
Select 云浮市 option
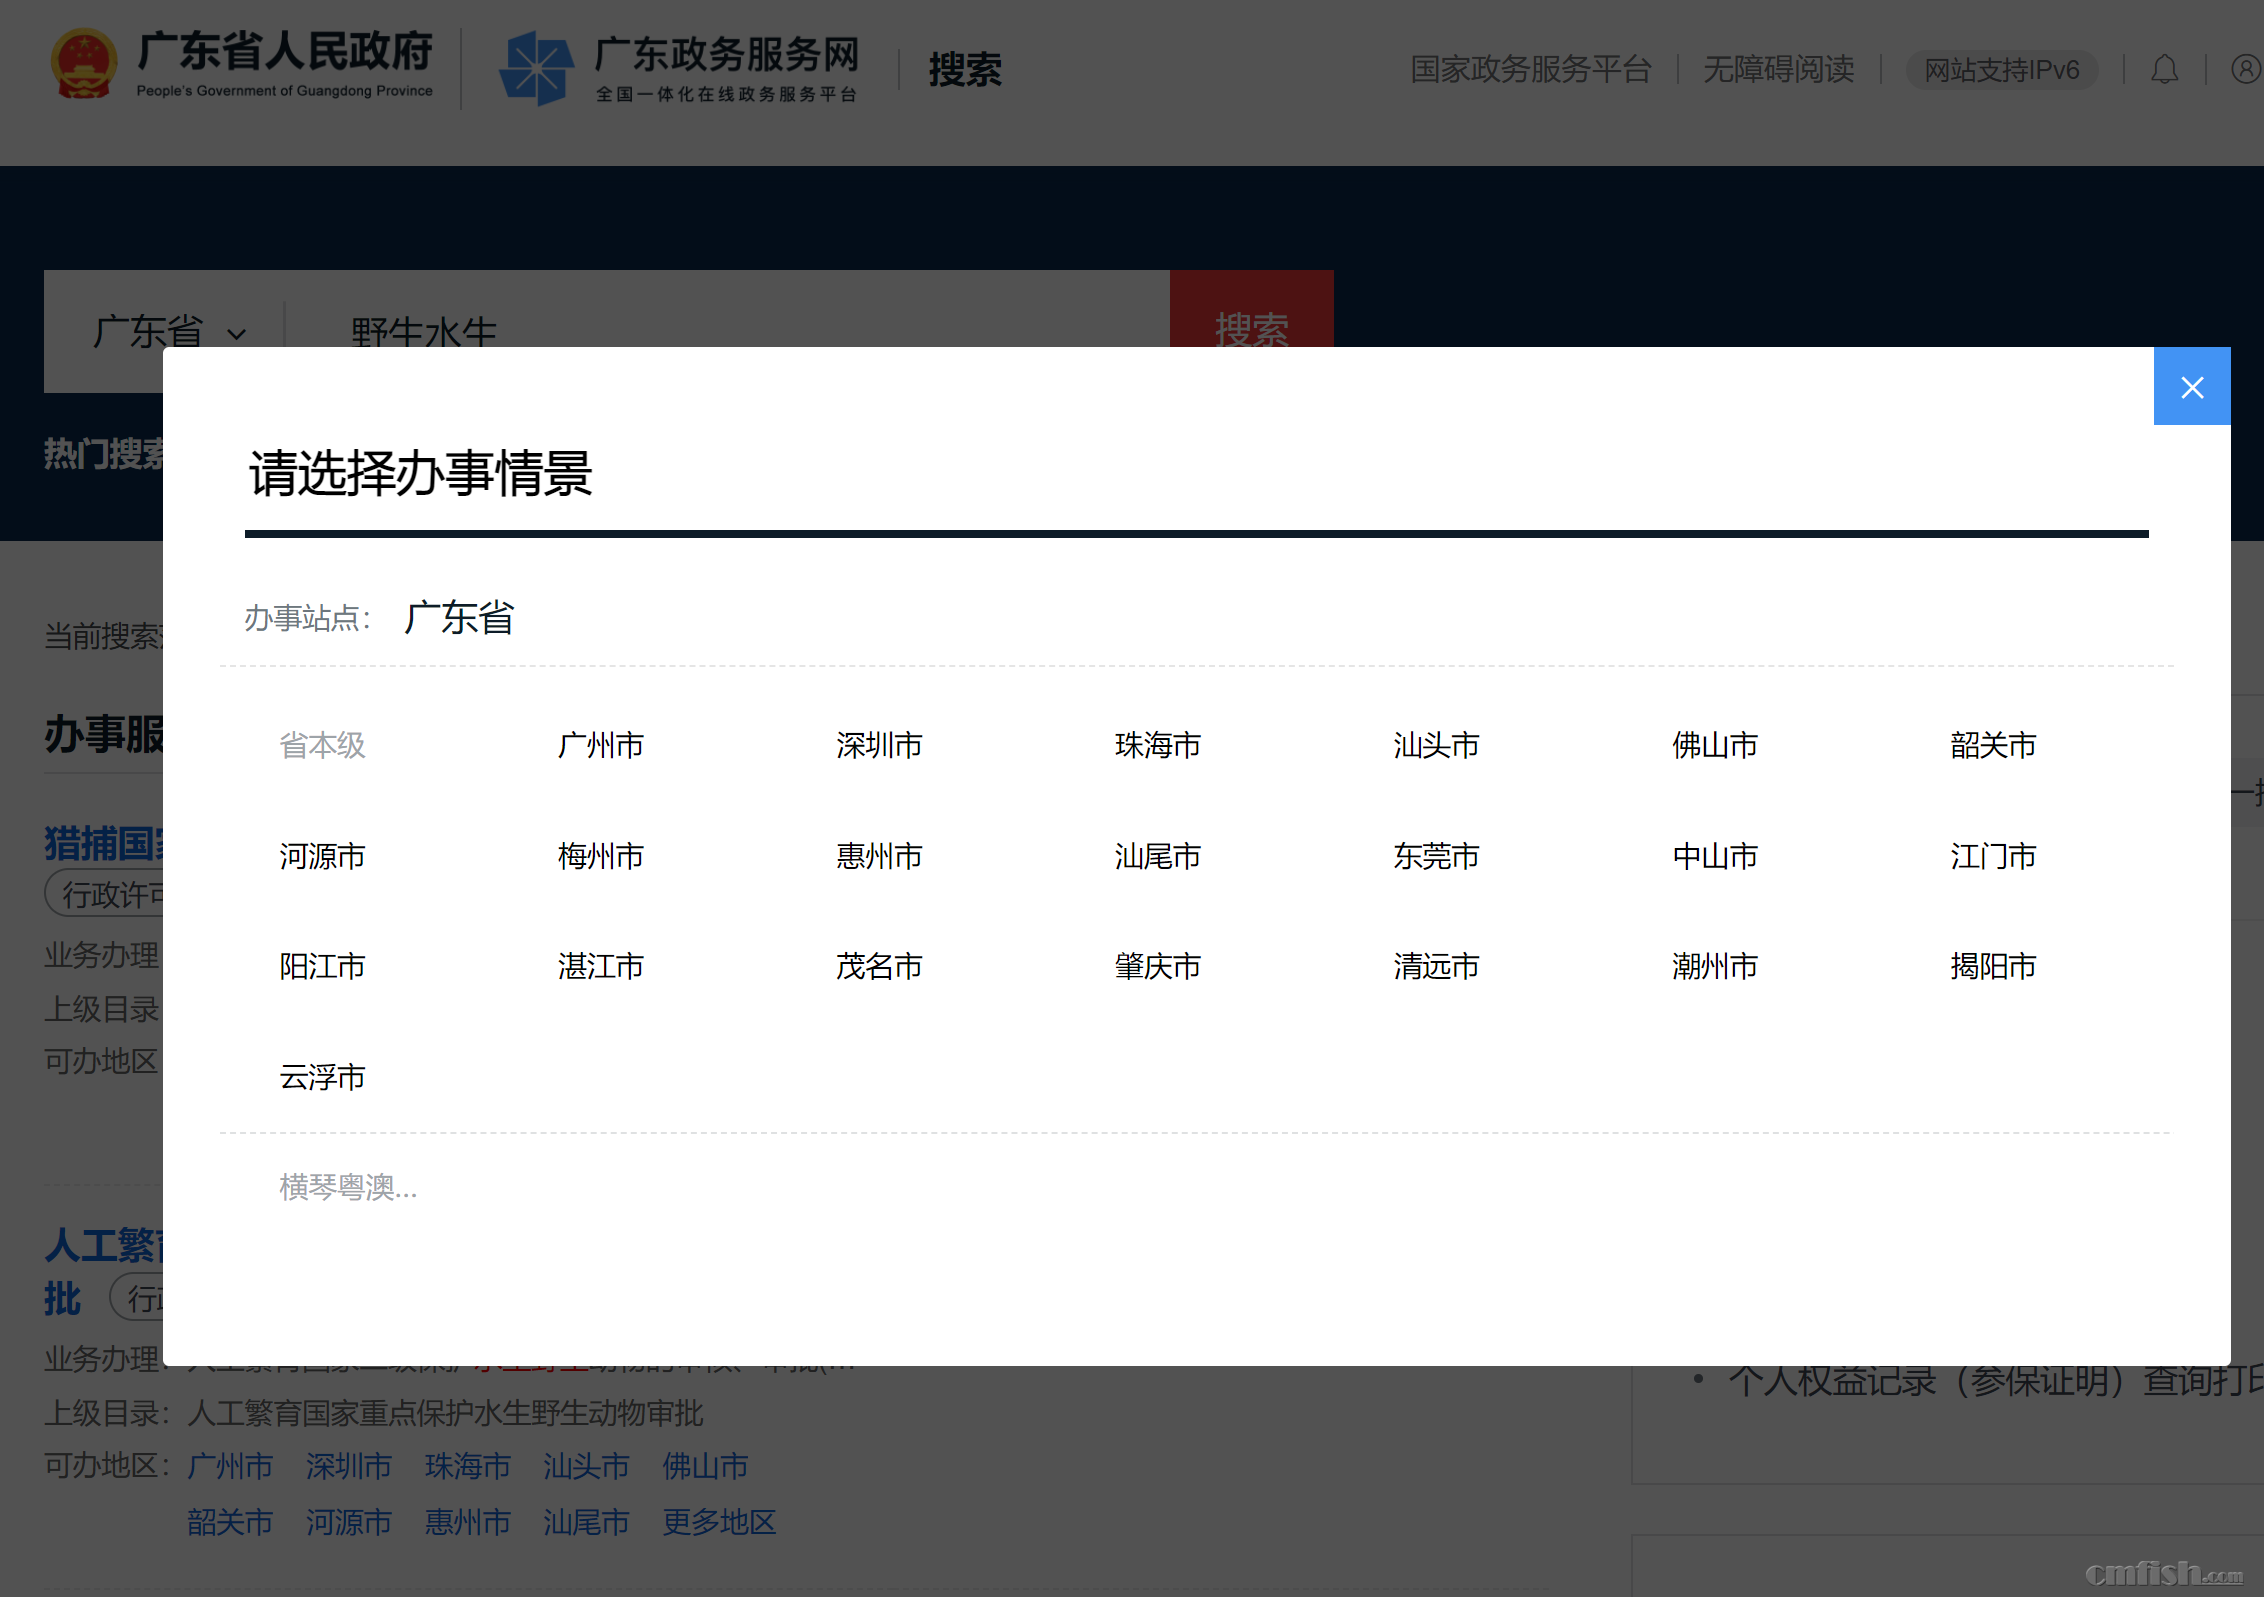tap(322, 1077)
